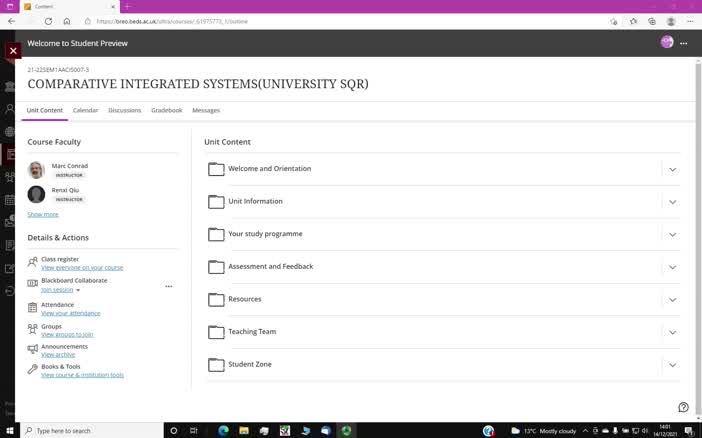Click View archive under Announcements
702x438 pixels.
coord(58,355)
